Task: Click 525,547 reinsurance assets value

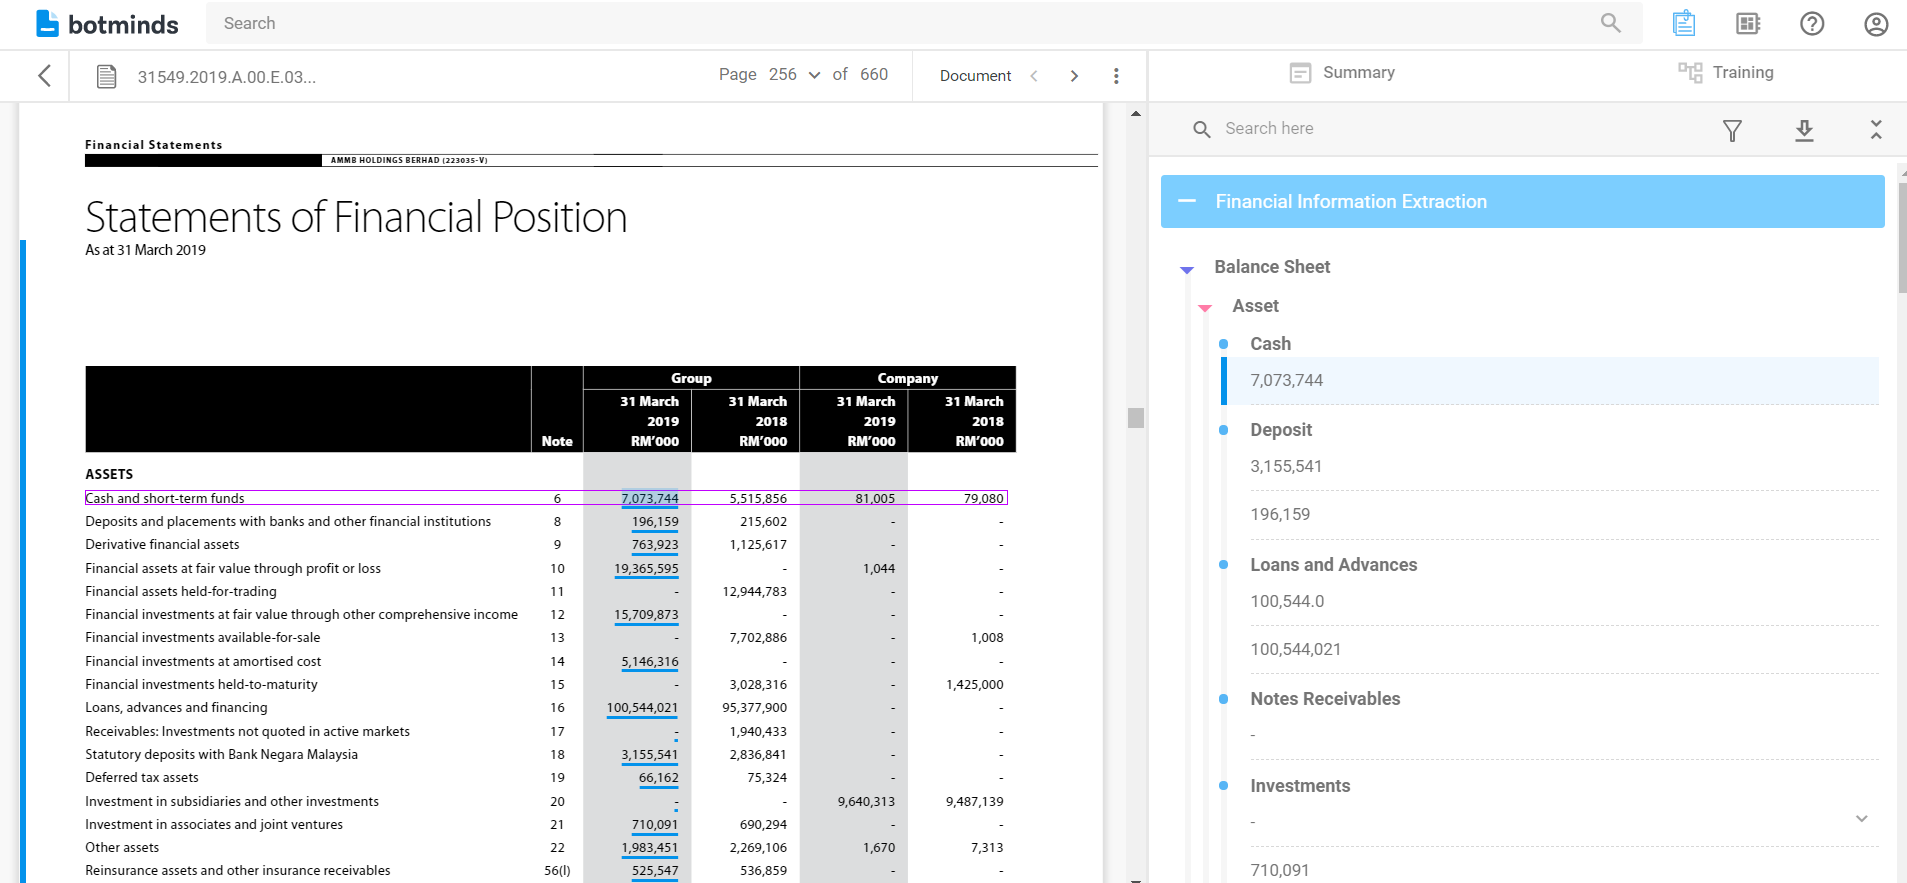Action: [x=655, y=870]
